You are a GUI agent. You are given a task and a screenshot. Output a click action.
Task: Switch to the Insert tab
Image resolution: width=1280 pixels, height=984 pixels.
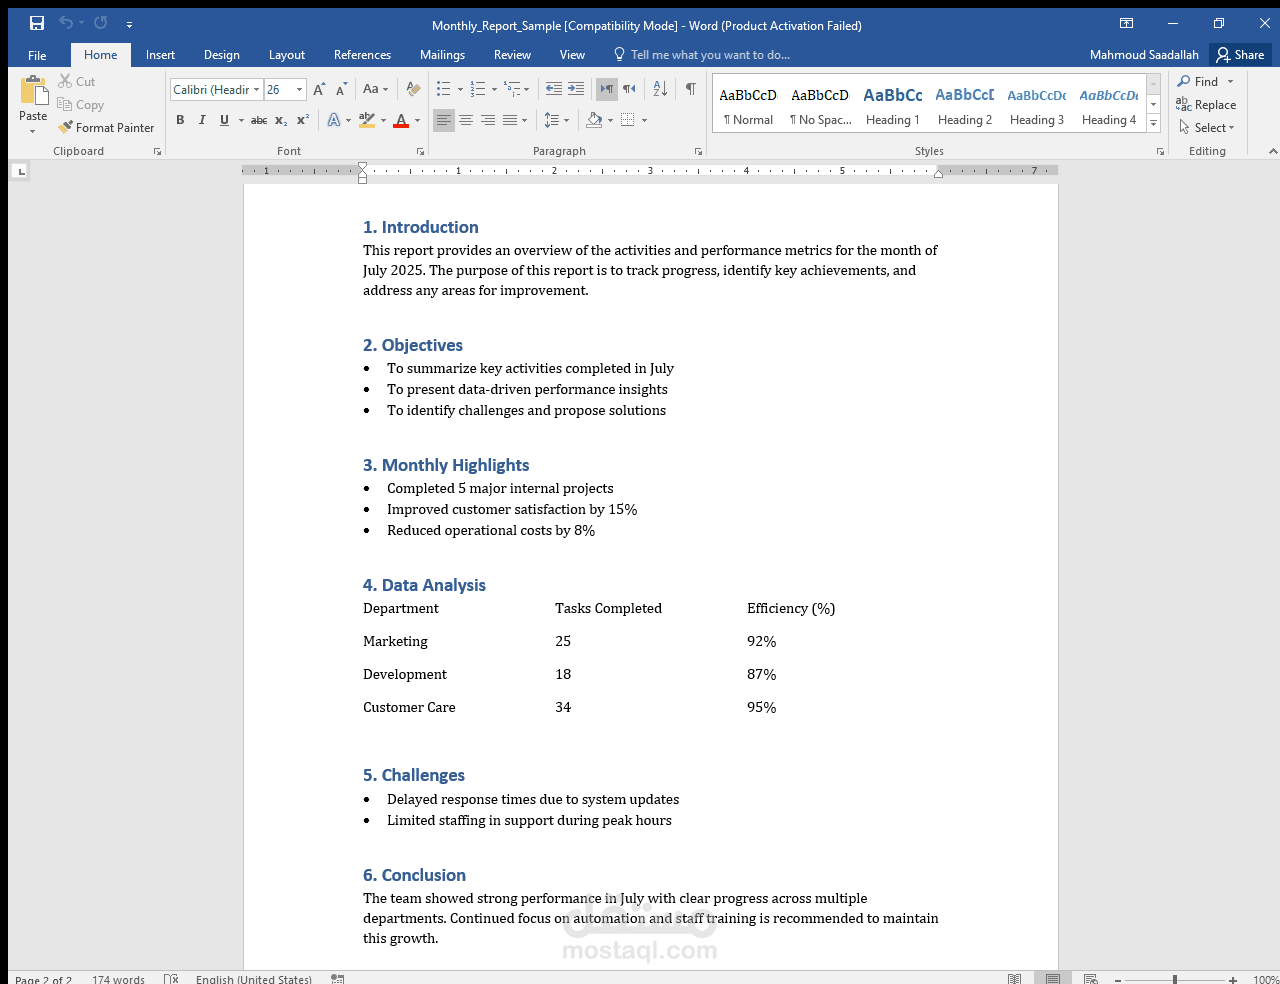point(160,55)
